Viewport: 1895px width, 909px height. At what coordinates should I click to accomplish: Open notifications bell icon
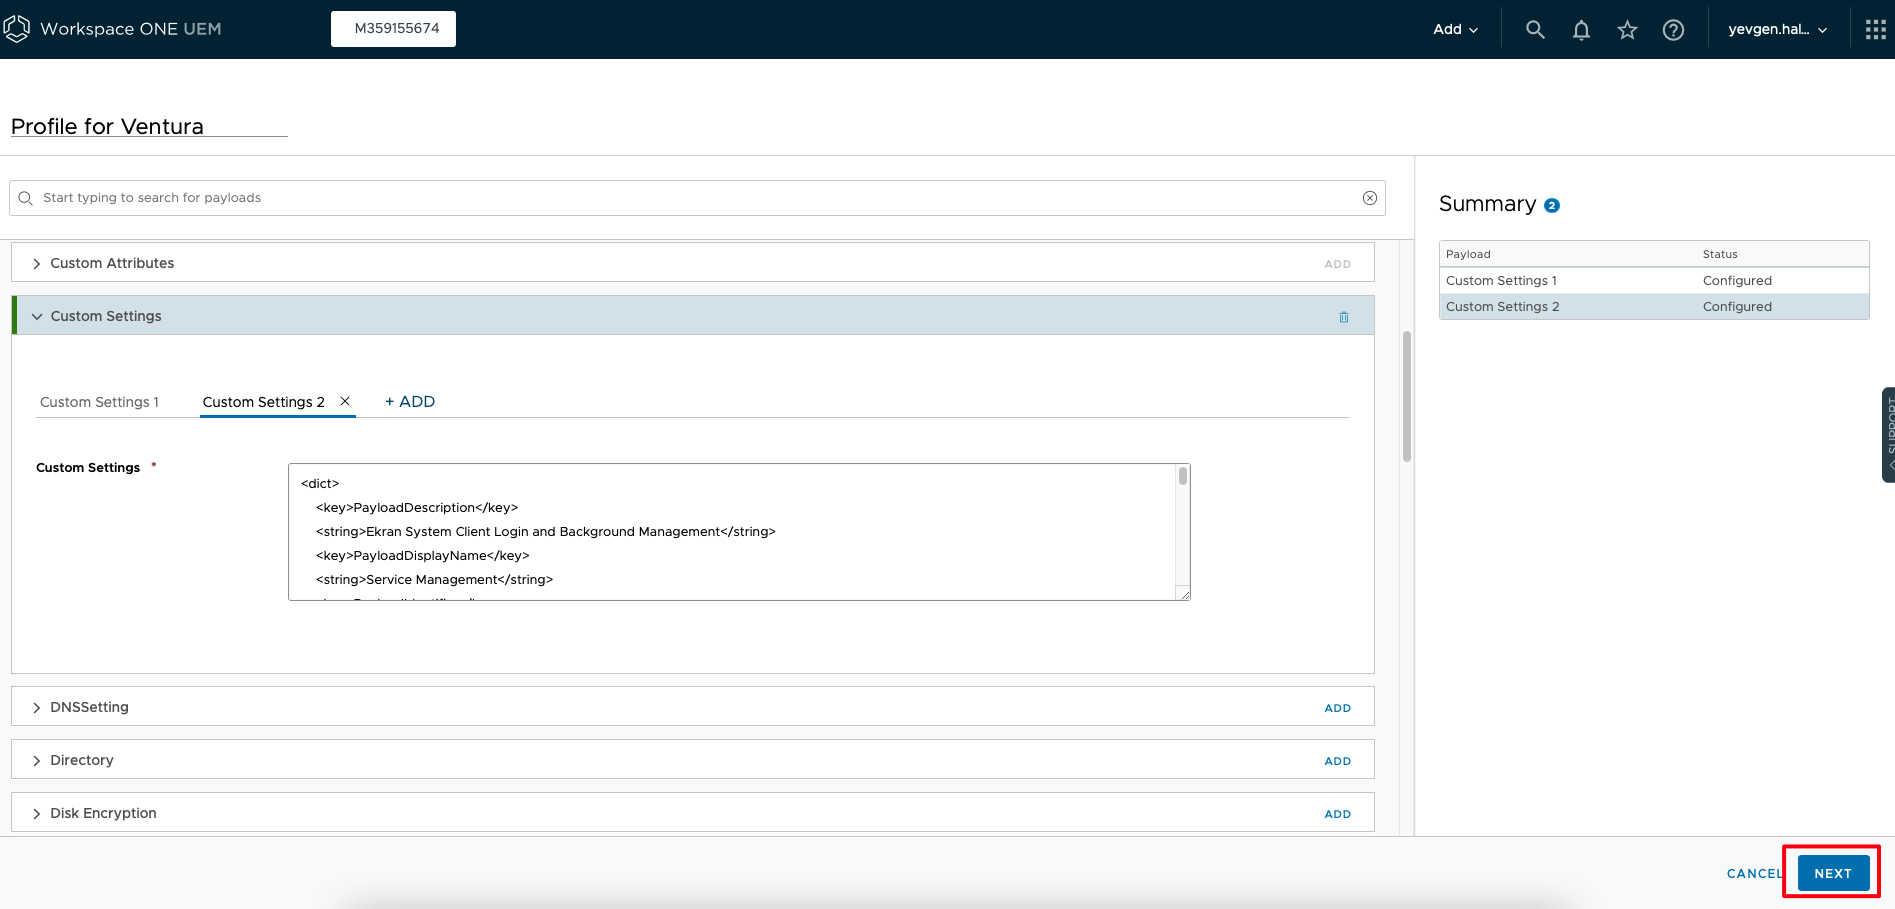click(x=1581, y=30)
